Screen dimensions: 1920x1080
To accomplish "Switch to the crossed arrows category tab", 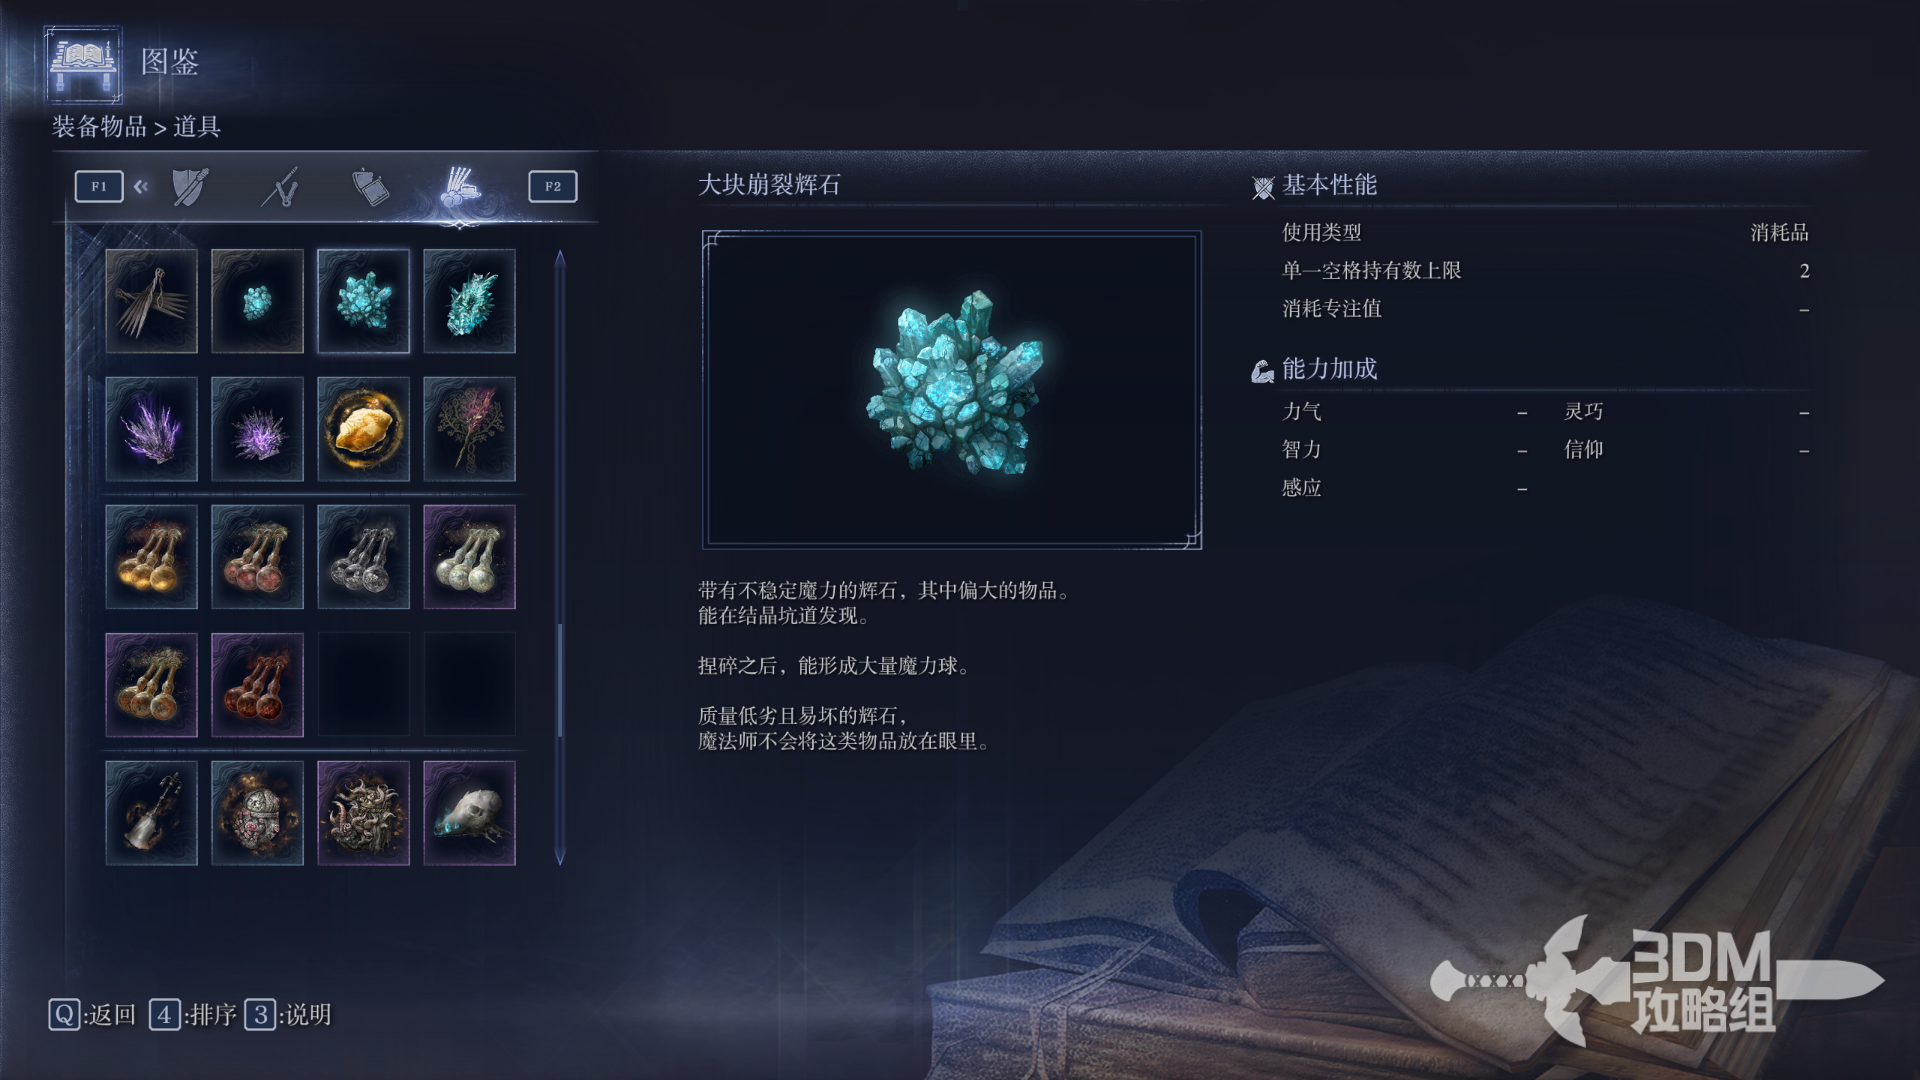I will click(x=281, y=187).
